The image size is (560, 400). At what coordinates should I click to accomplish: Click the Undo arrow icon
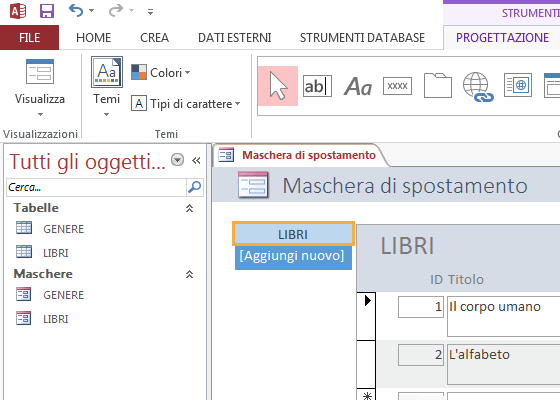pos(76,11)
